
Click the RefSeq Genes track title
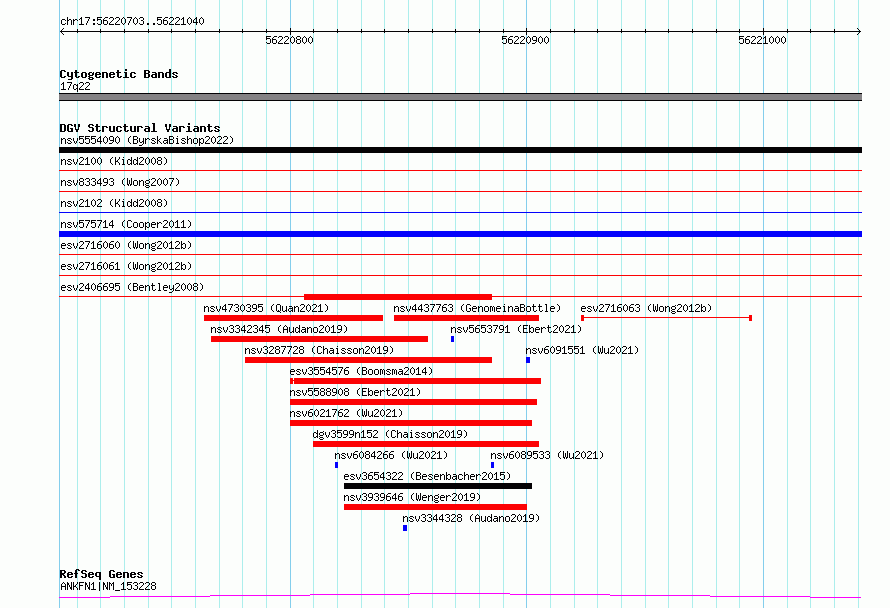click(x=101, y=574)
